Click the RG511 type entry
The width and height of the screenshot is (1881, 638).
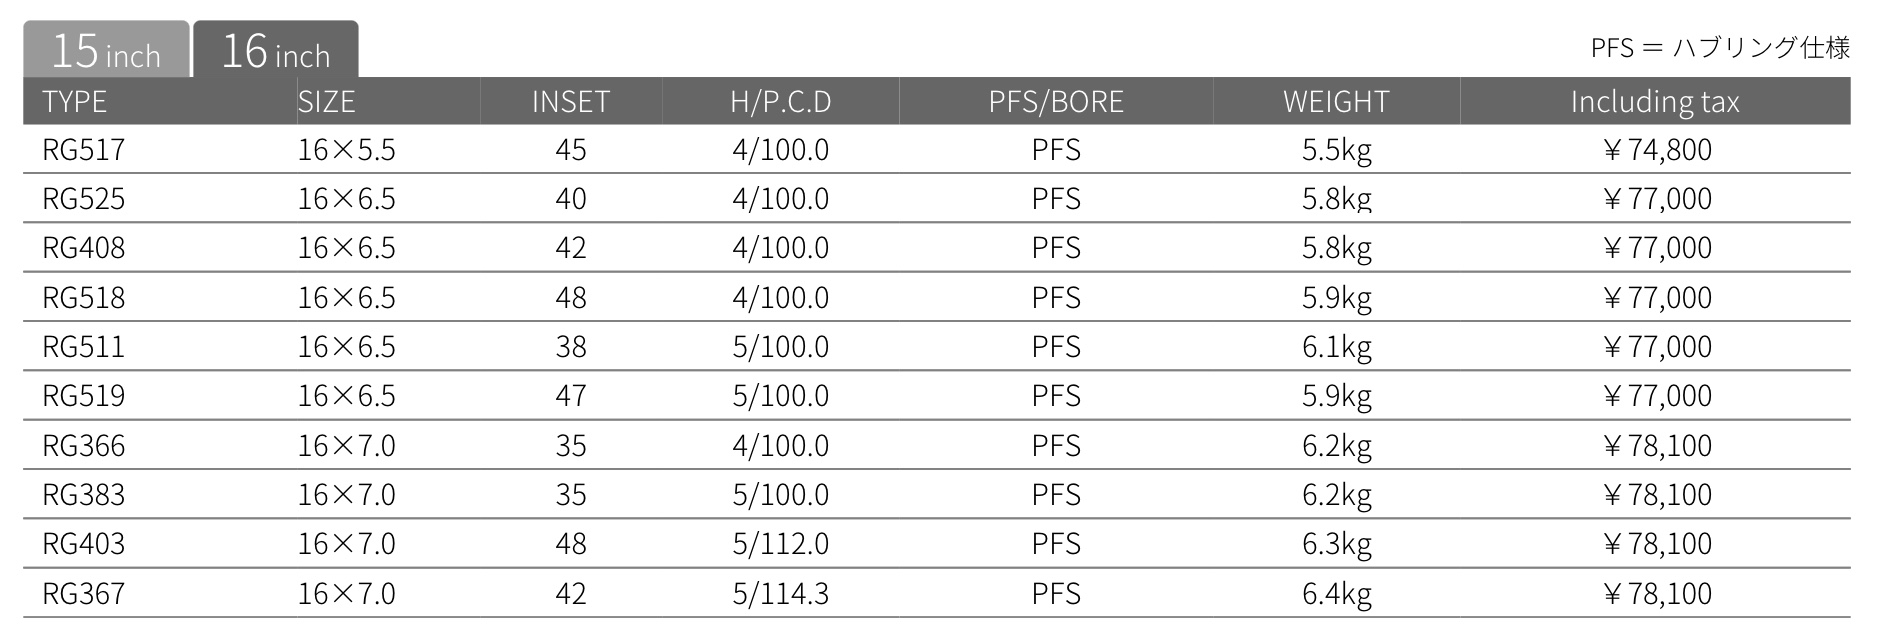click(83, 347)
